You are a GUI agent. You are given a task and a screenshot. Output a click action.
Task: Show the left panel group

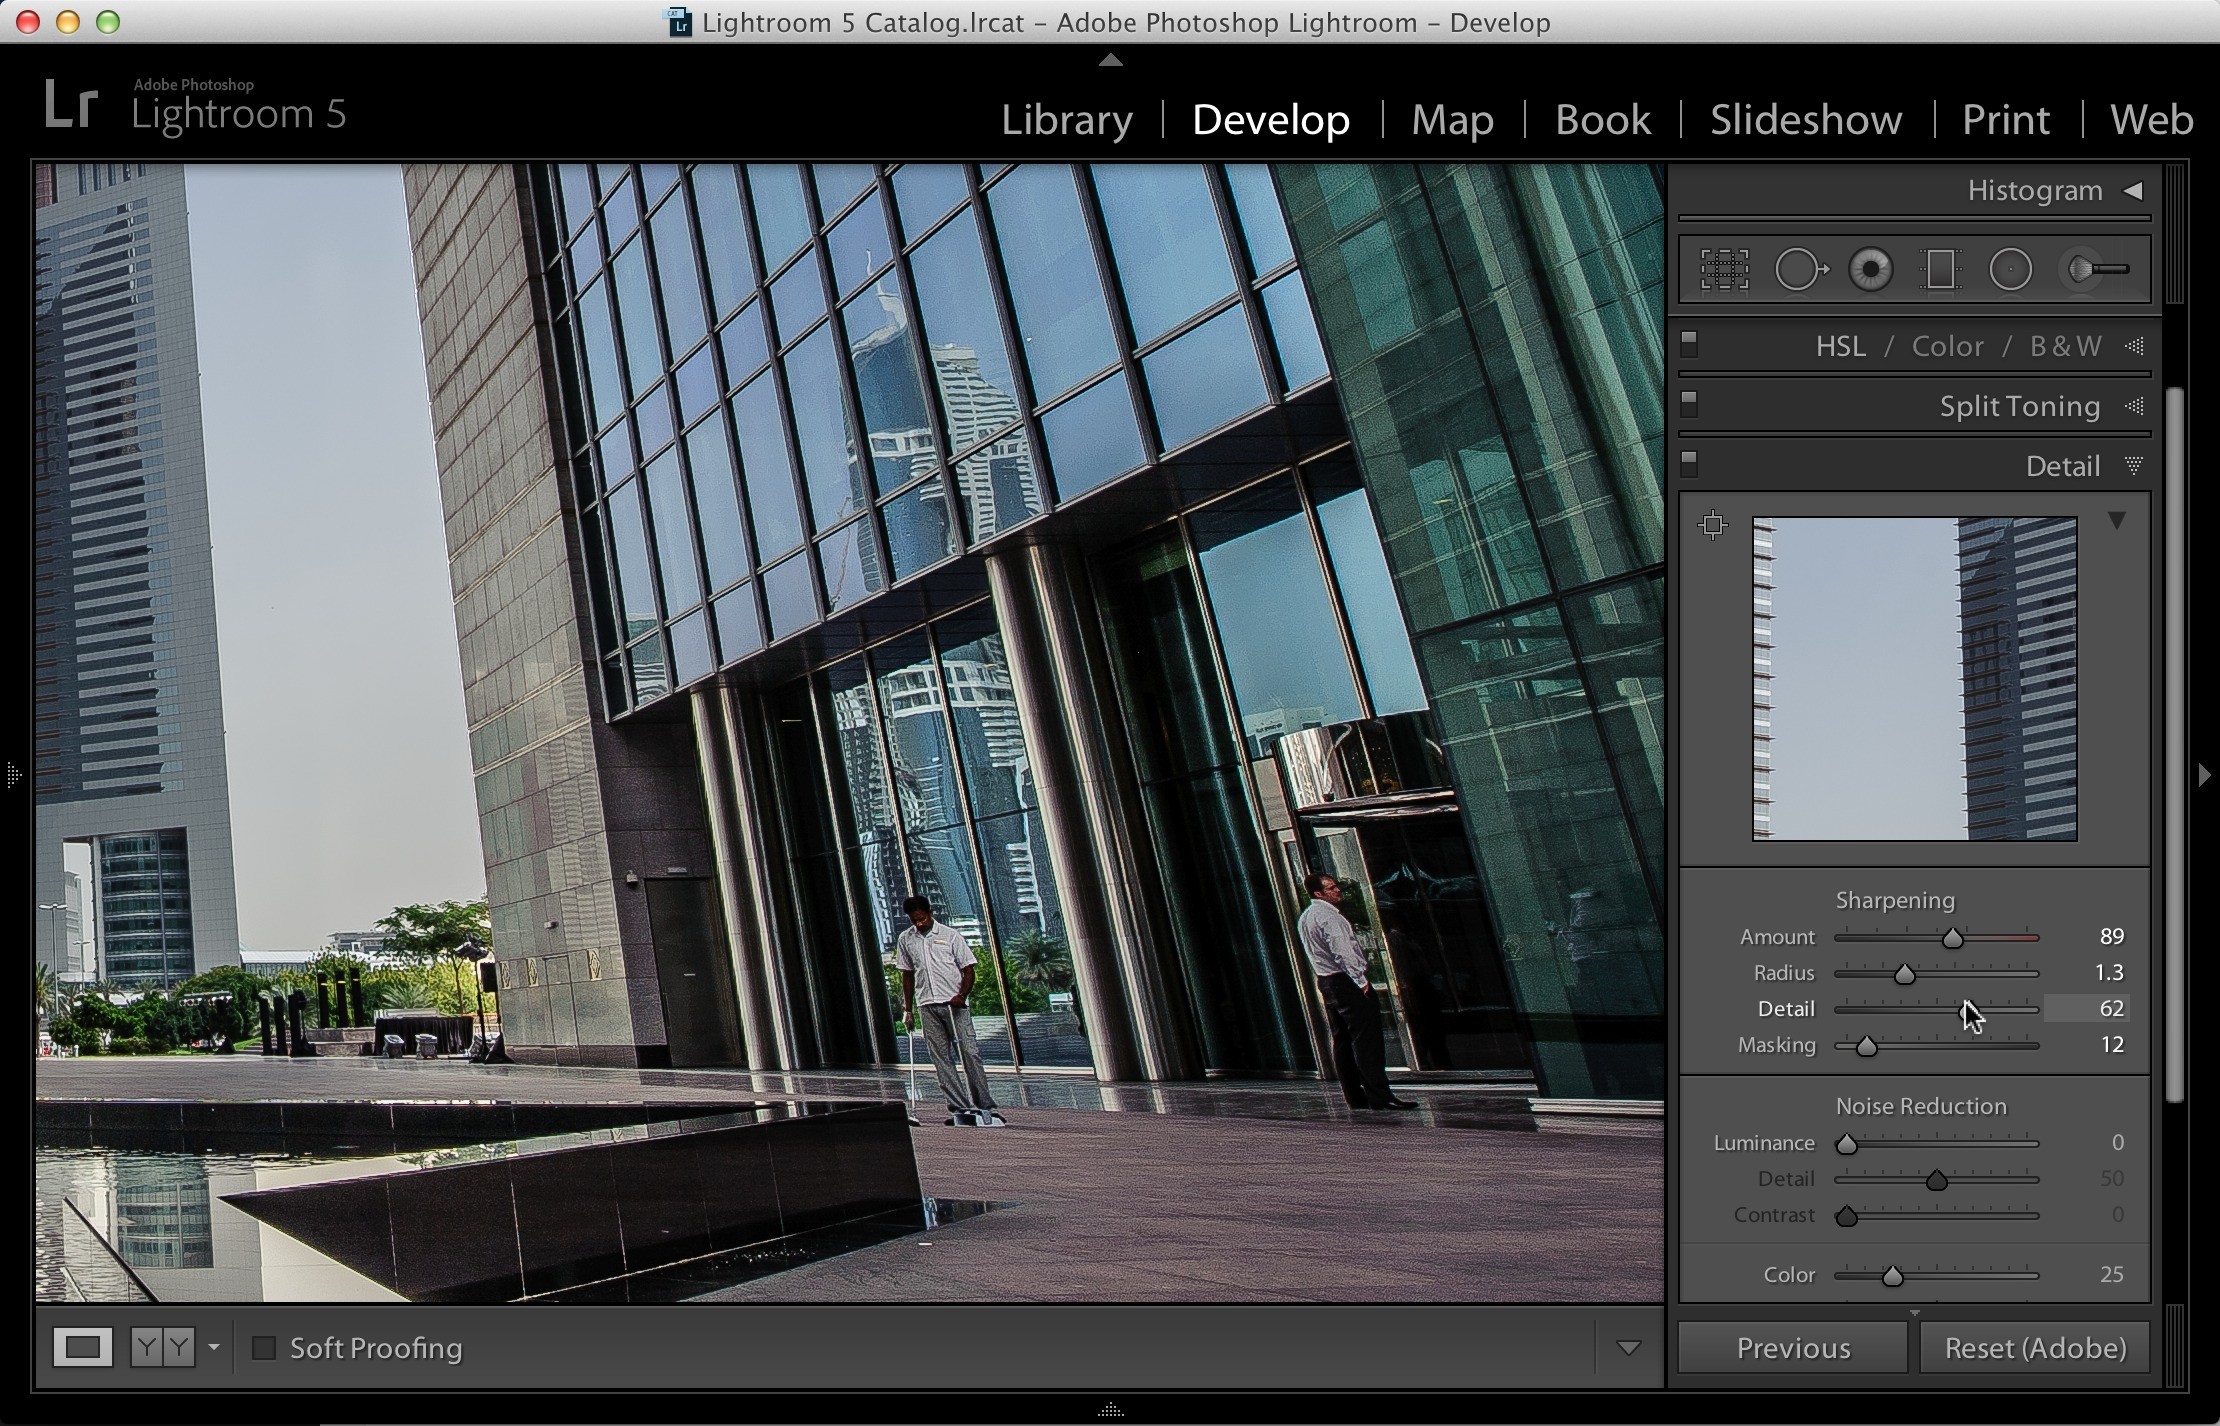[x=13, y=774]
